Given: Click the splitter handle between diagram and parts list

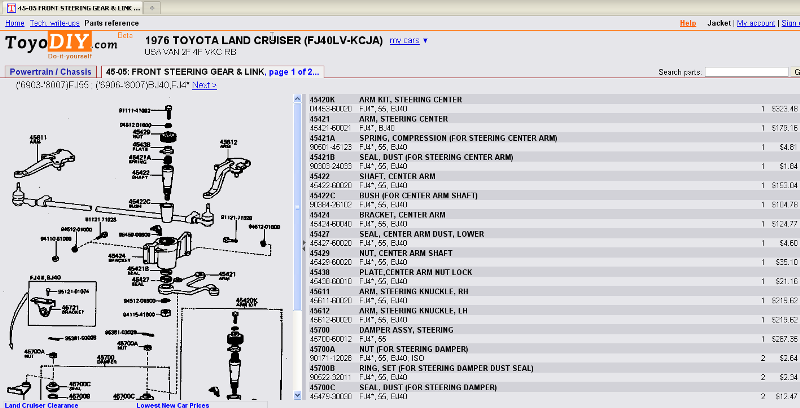Looking at the screenshot, I should [x=303, y=244].
